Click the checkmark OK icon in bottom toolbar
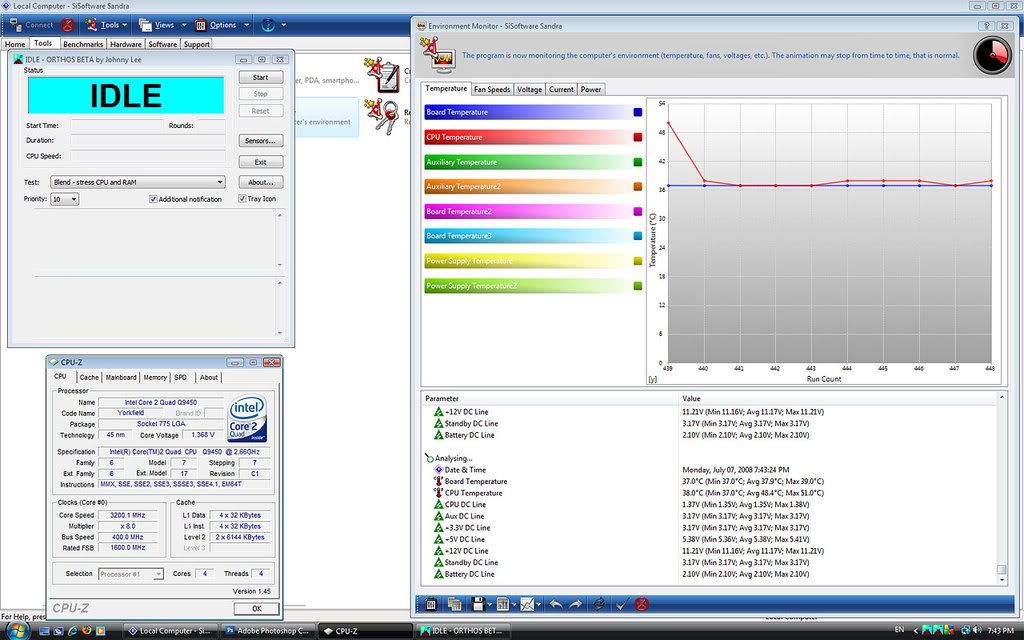The image size is (1024, 640). pyautogui.click(x=621, y=604)
